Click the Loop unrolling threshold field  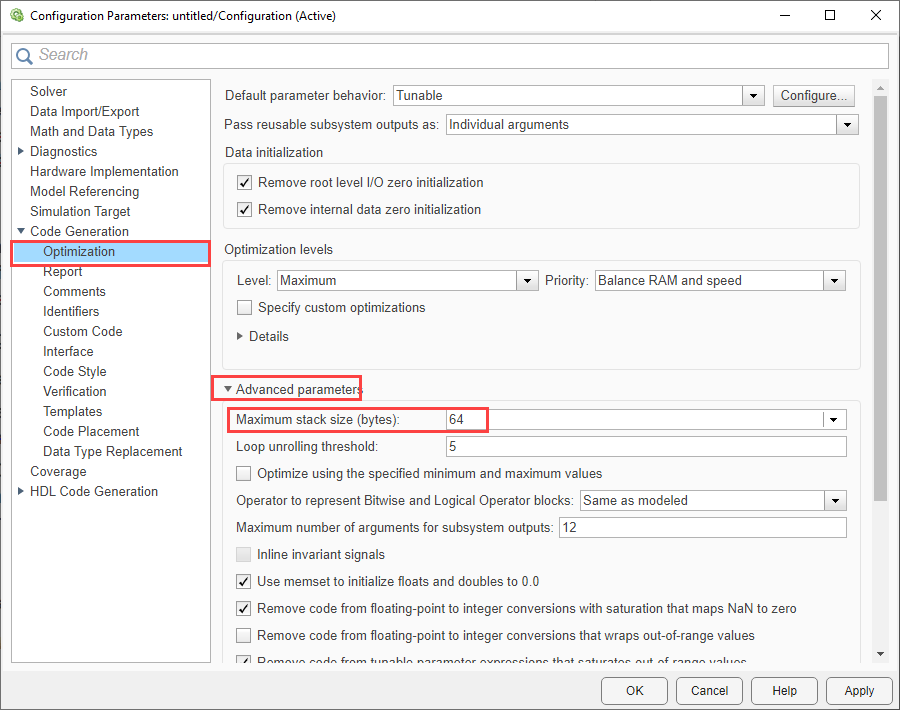[645, 447]
